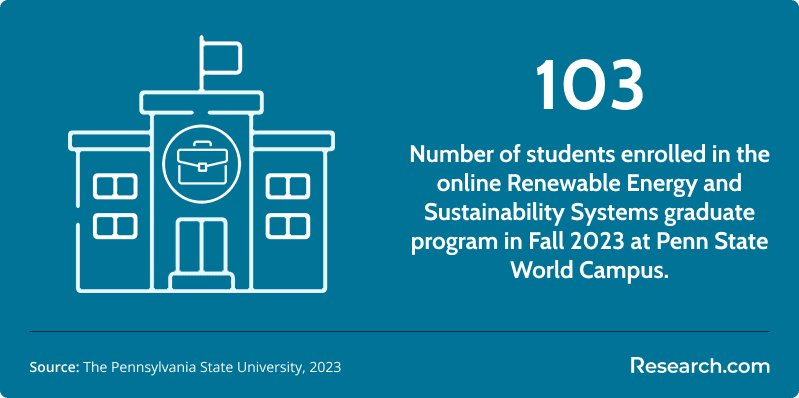The width and height of the screenshot is (799, 398).
Task: Click the text 'Sustainability Systems graduate'
Action: [590, 213]
